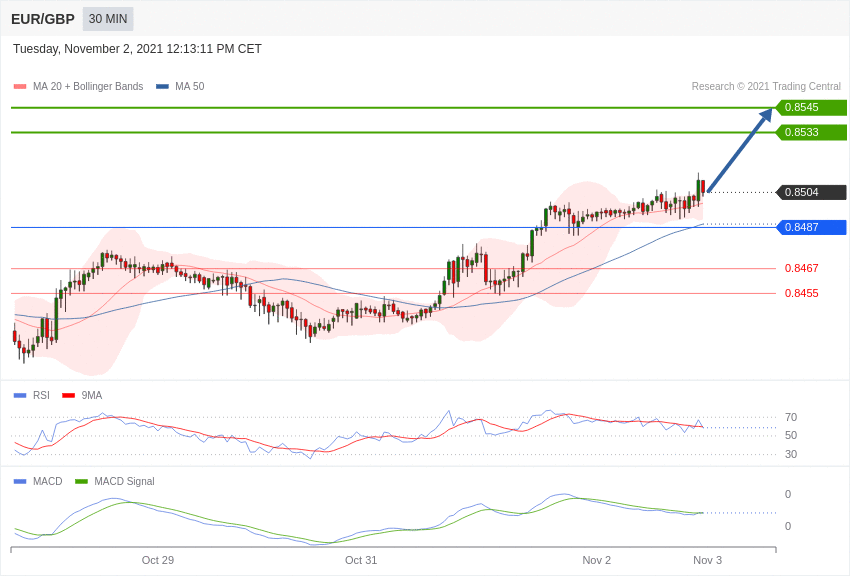This screenshot has width=850, height=576.
Task: Click the MACD legend label
Action: (48, 481)
